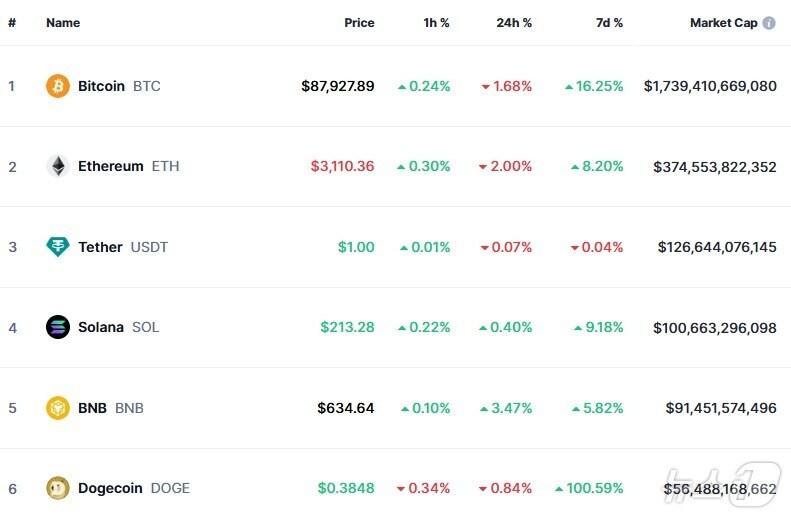Screen dimensions: 791x519
Task: Click the BNB logo icon
Action: click(58, 408)
